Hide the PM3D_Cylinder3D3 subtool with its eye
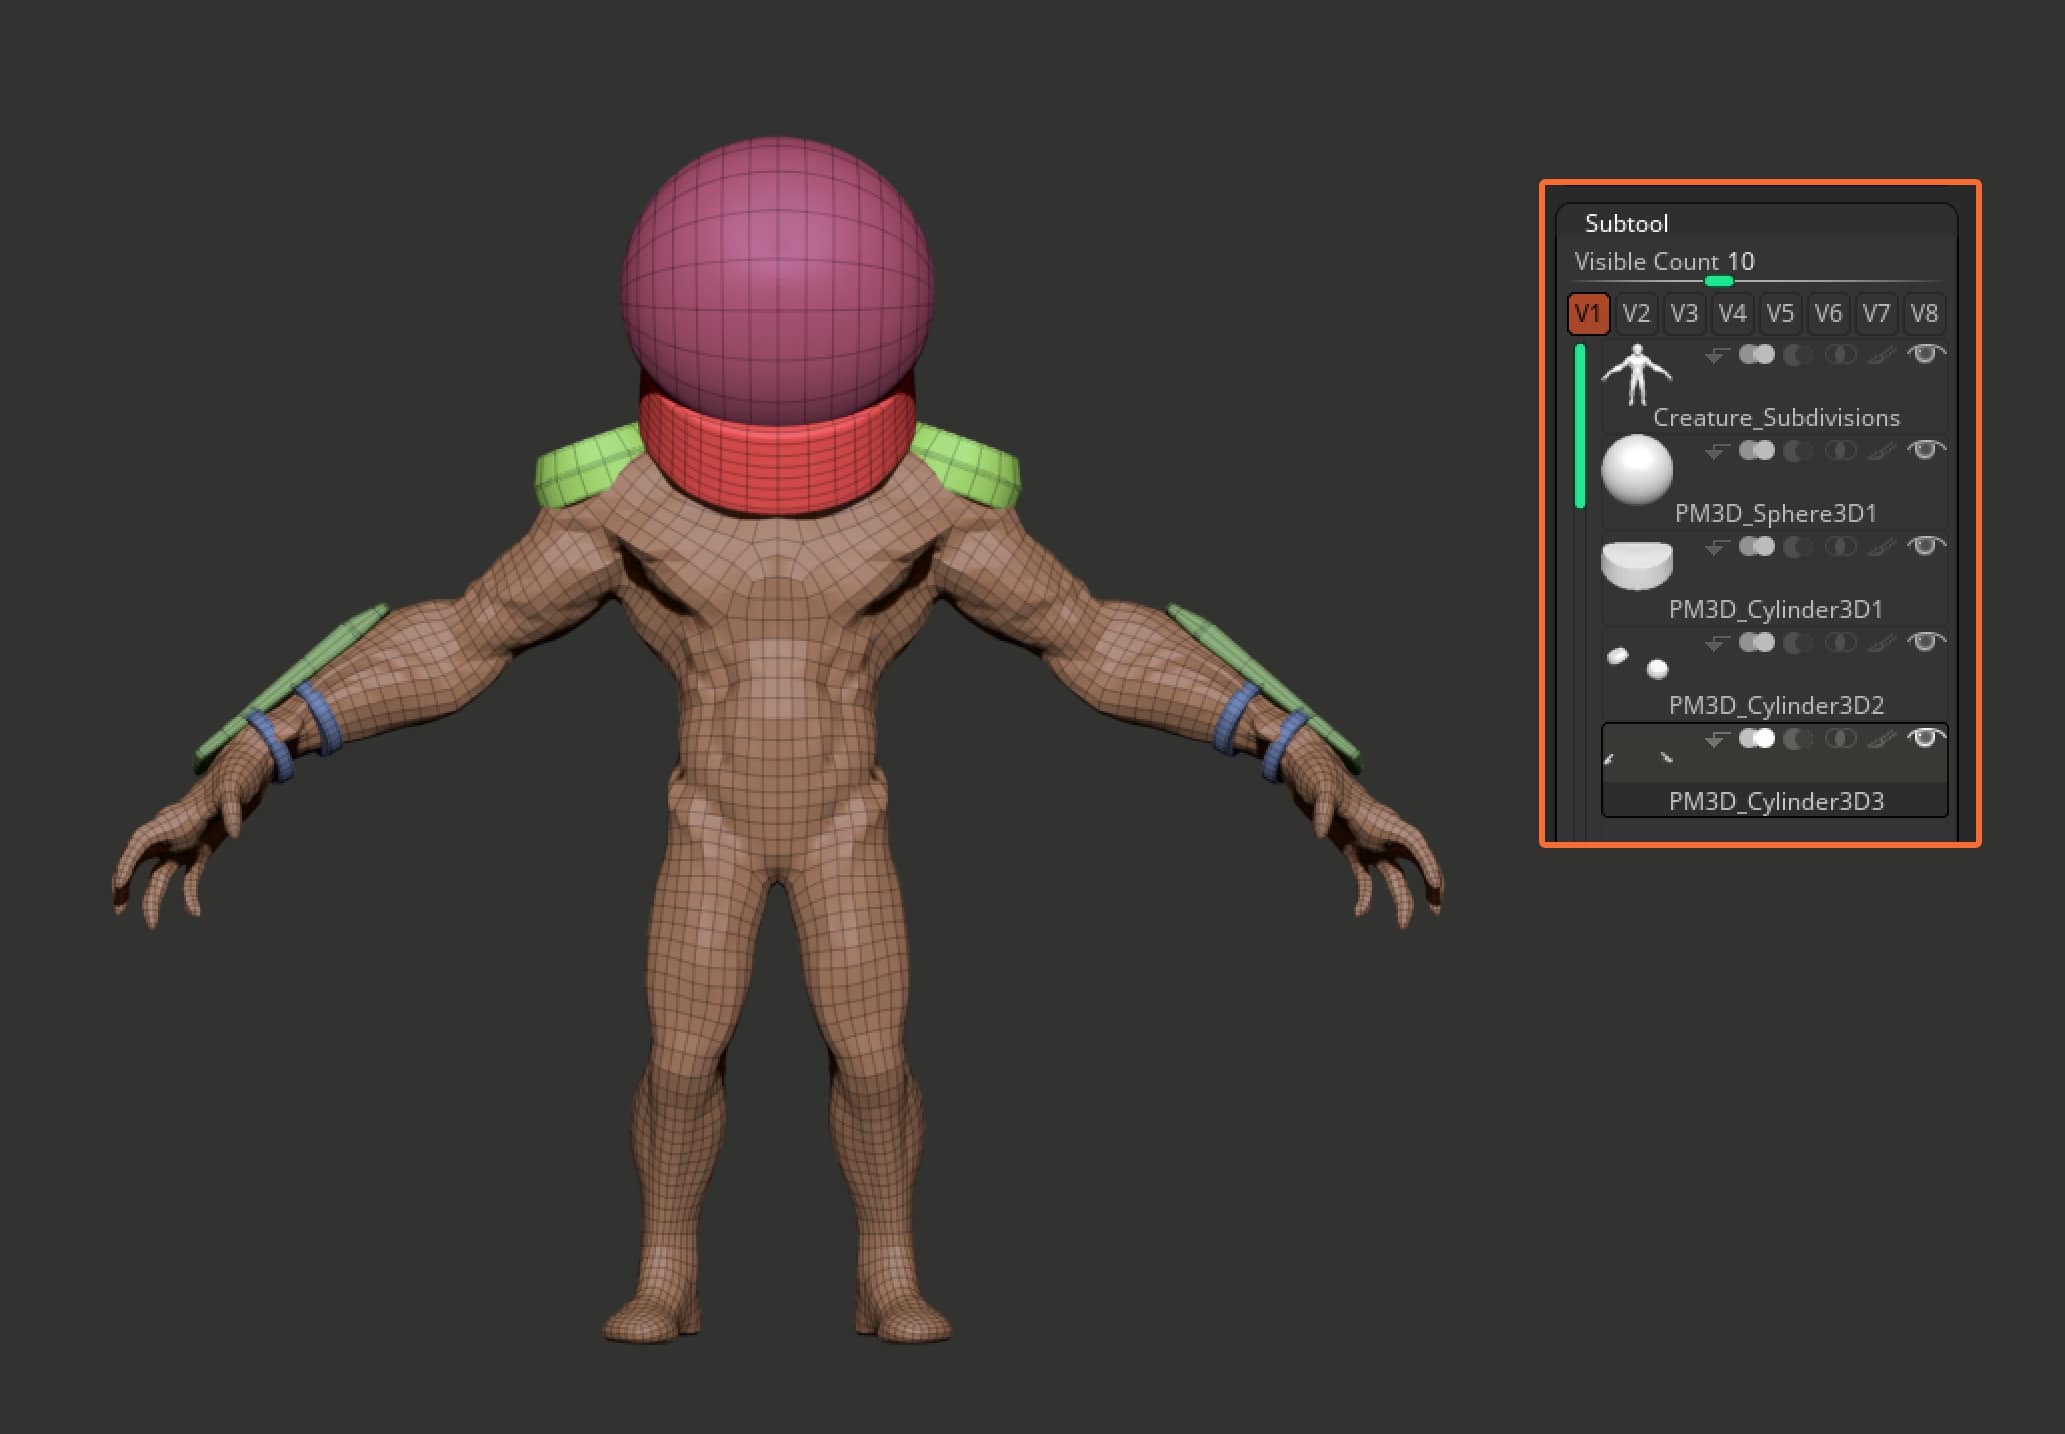2065x1434 pixels. click(x=1926, y=737)
